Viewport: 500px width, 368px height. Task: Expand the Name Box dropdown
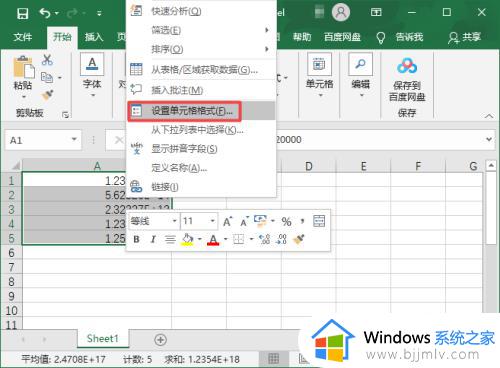[x=74, y=140]
